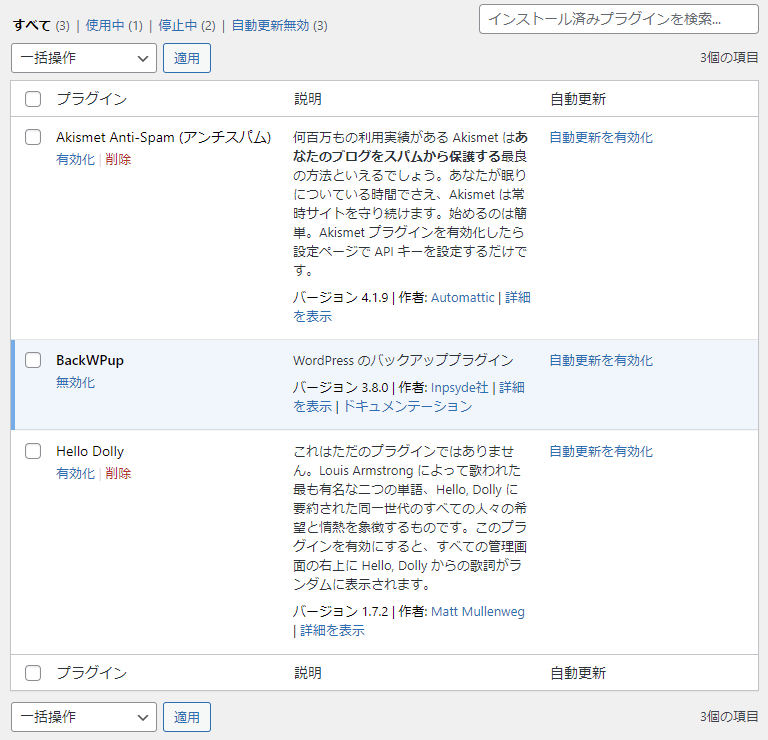This screenshot has width=768, height=740.
Task: Click the バージョン 4.1.9 version text
Action: pos(340,298)
